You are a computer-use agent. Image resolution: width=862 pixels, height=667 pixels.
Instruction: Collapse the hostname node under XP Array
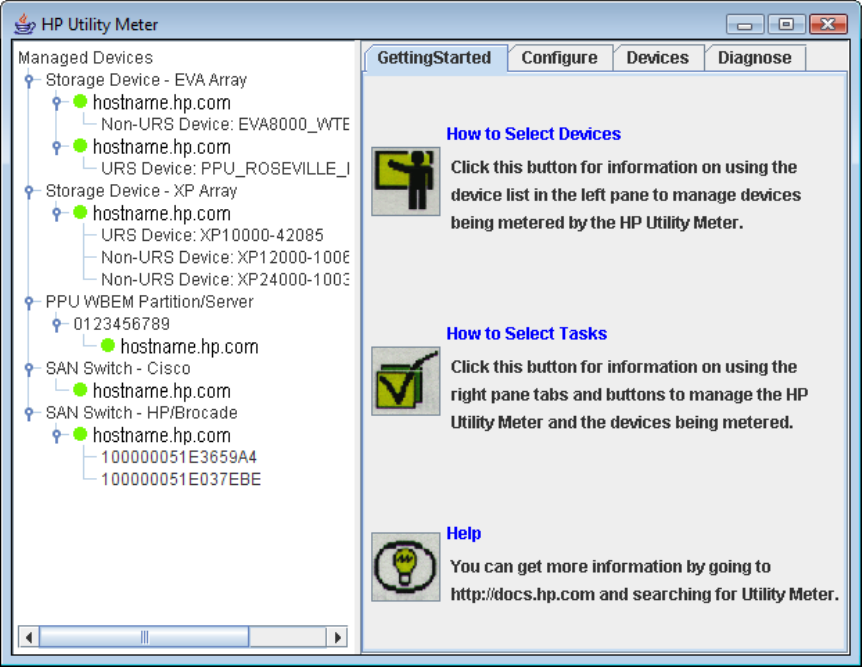[57, 213]
